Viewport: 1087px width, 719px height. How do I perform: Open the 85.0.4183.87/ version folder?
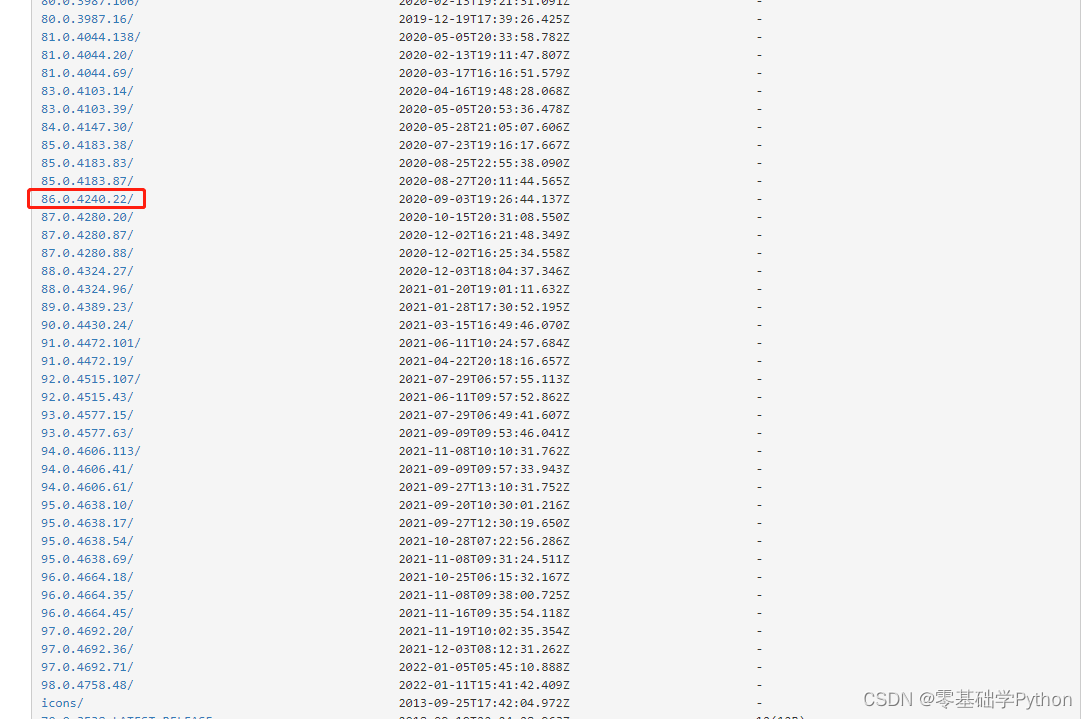87,181
